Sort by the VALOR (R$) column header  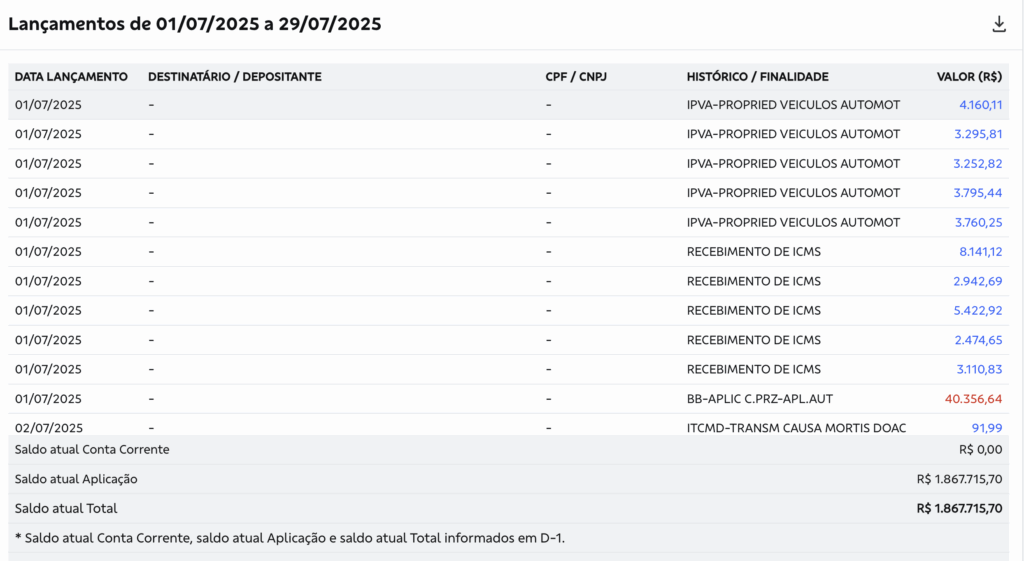969,77
